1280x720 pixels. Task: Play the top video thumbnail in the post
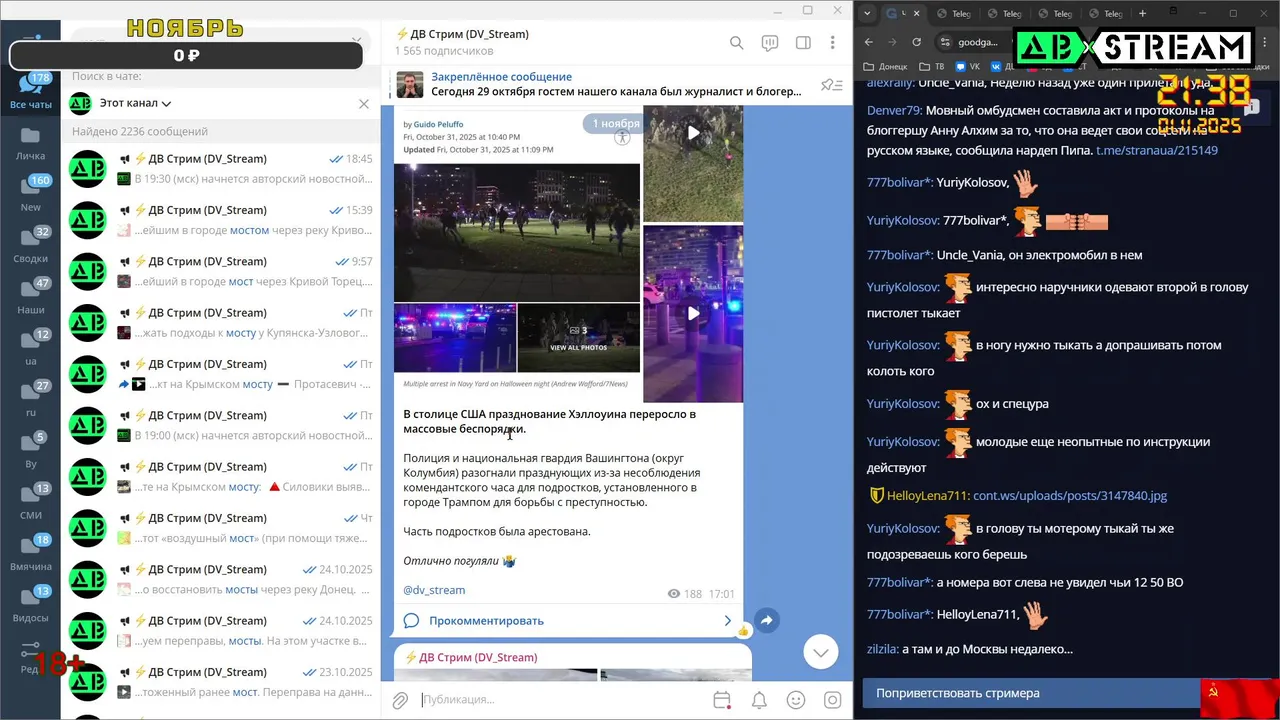[x=693, y=133]
